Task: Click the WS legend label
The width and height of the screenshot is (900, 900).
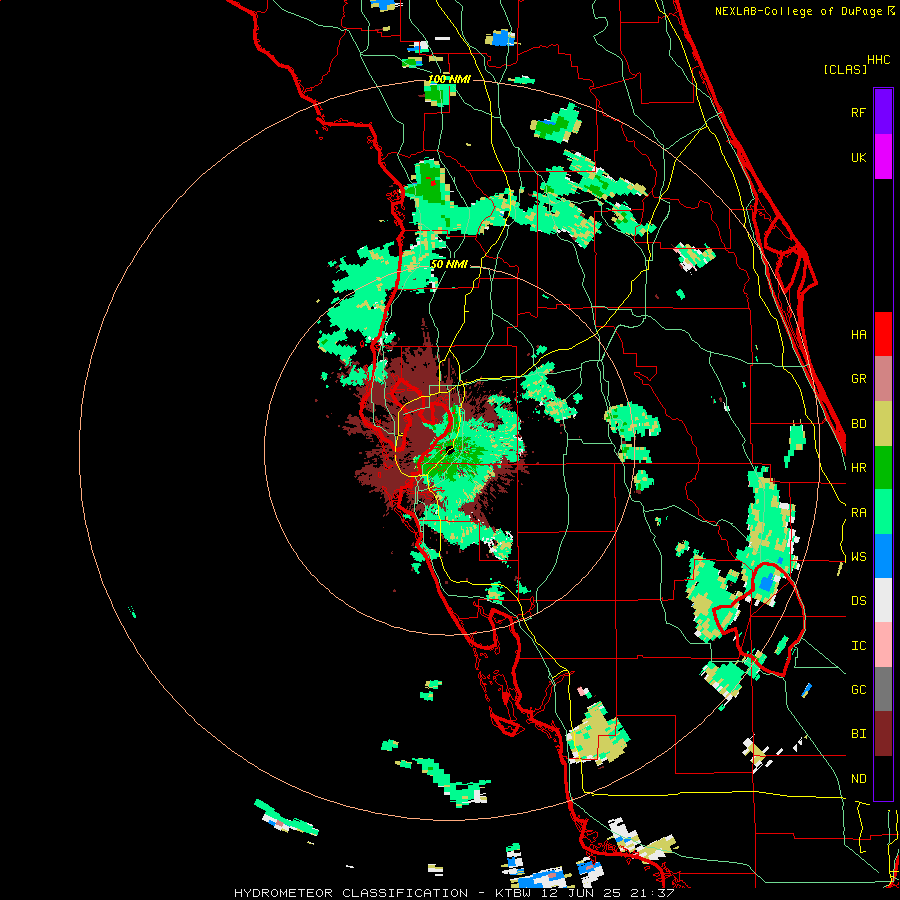Action: click(x=858, y=557)
